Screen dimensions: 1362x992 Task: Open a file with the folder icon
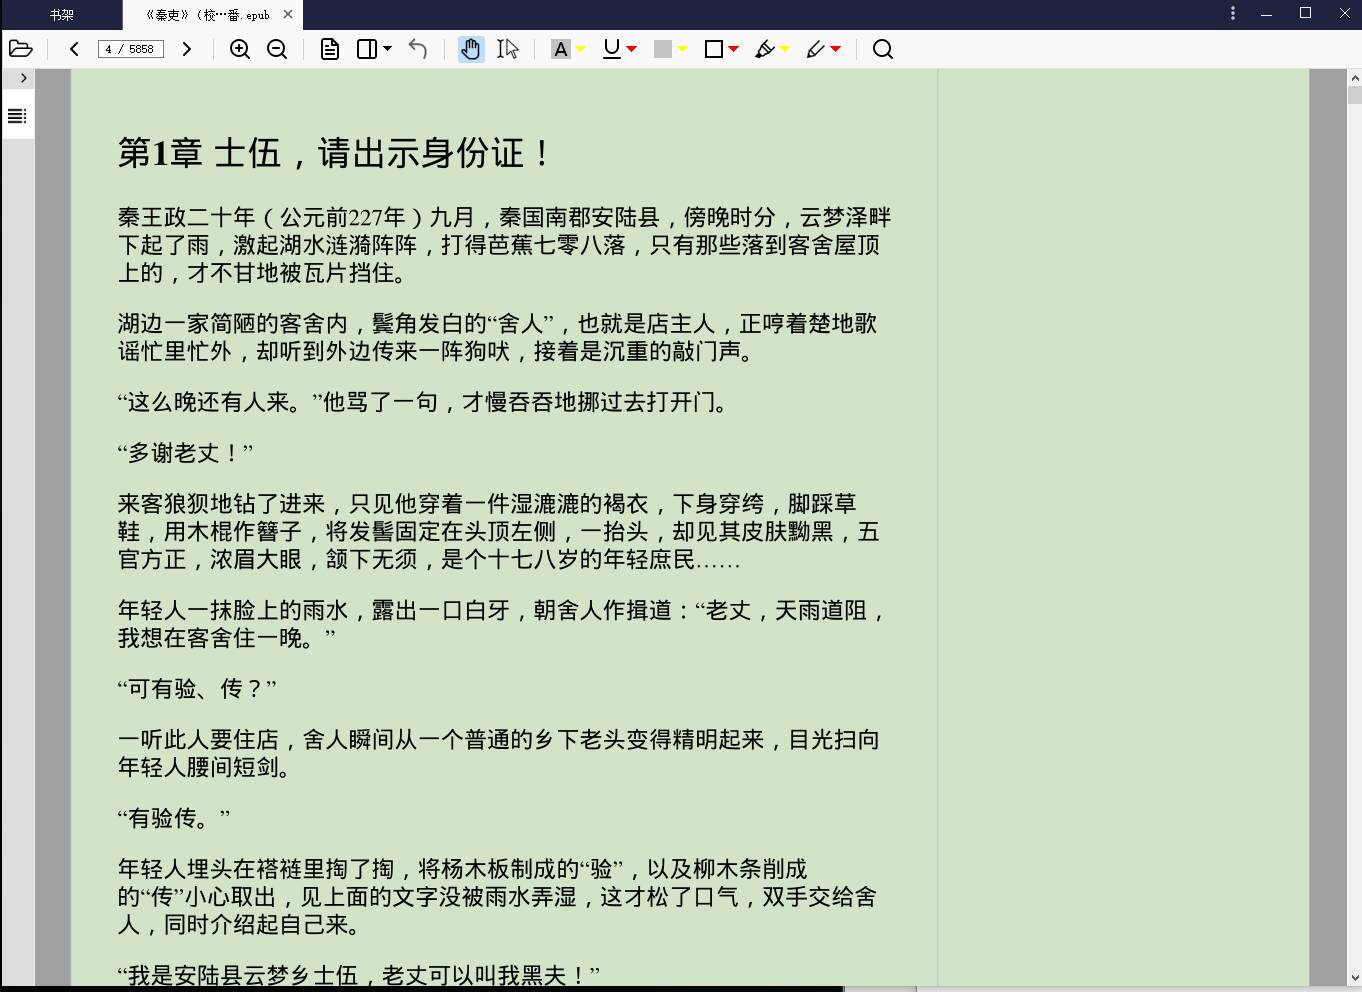(21, 49)
